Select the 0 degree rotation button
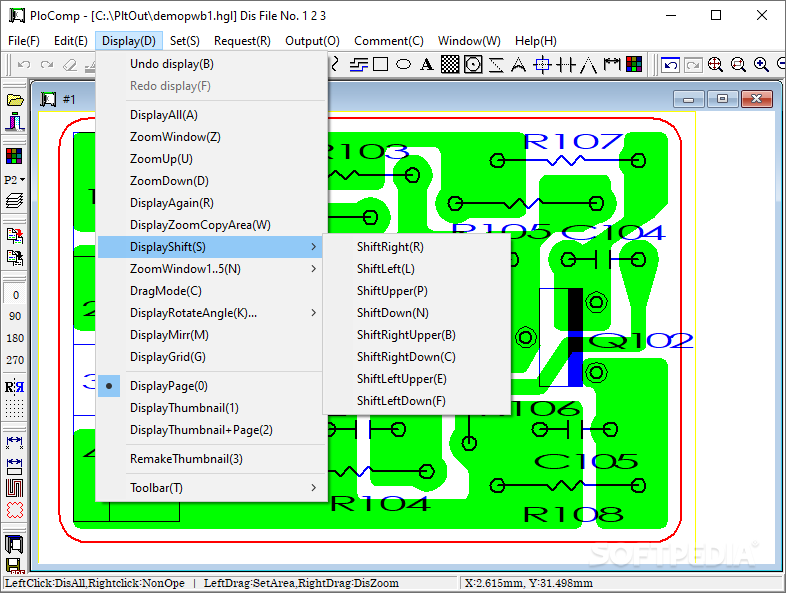 15,295
